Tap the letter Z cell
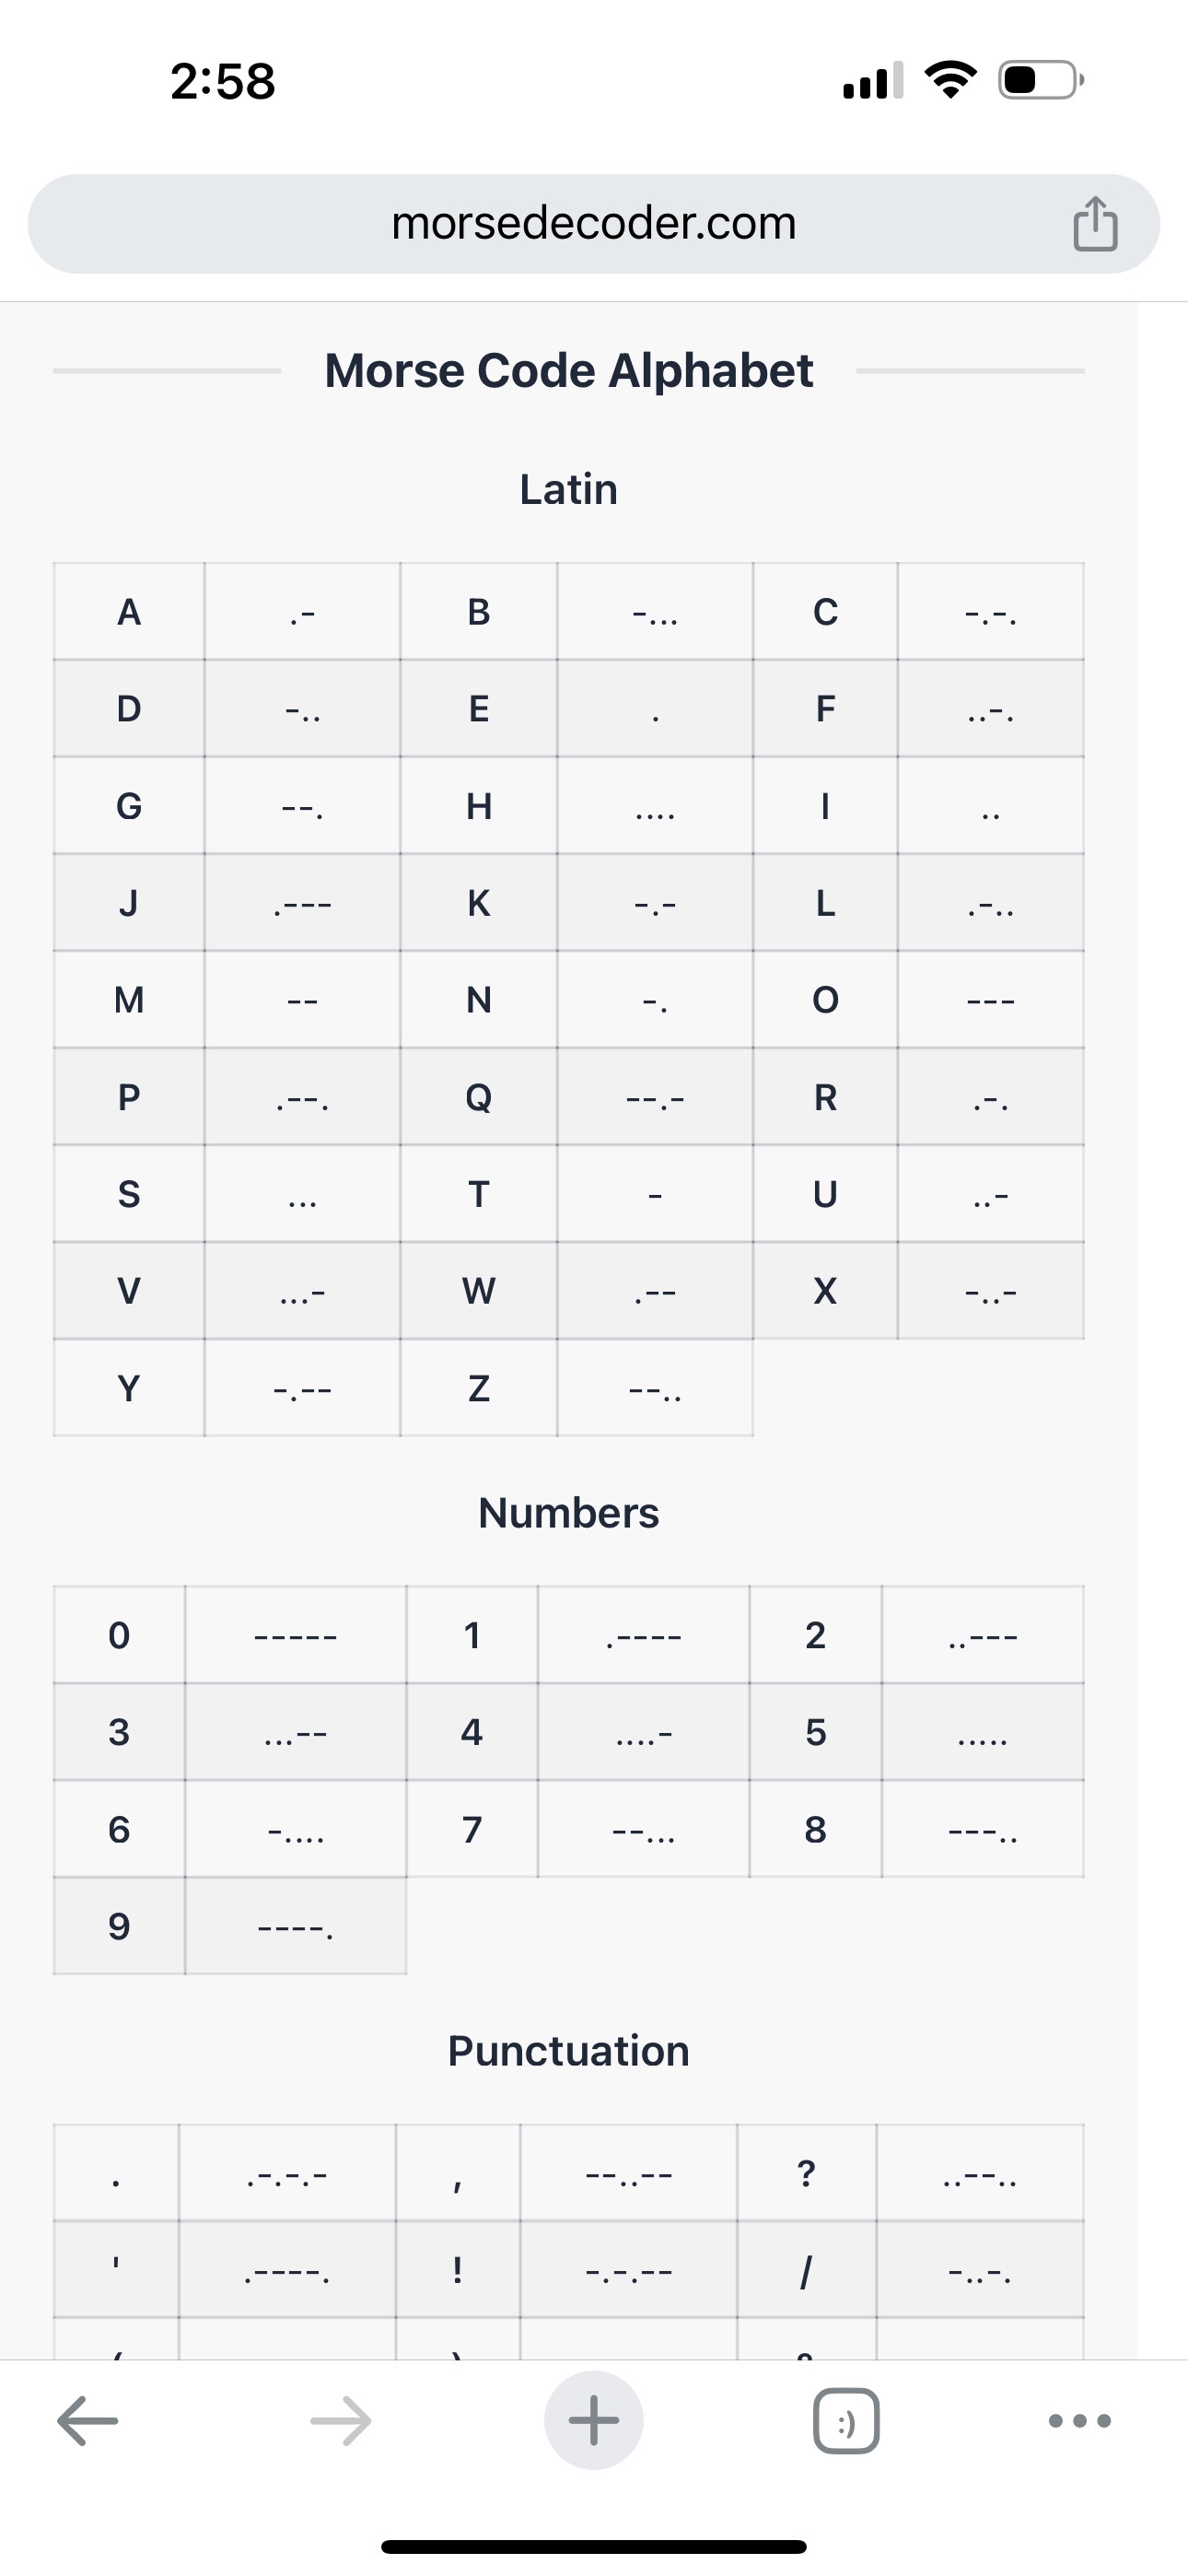 (479, 1388)
